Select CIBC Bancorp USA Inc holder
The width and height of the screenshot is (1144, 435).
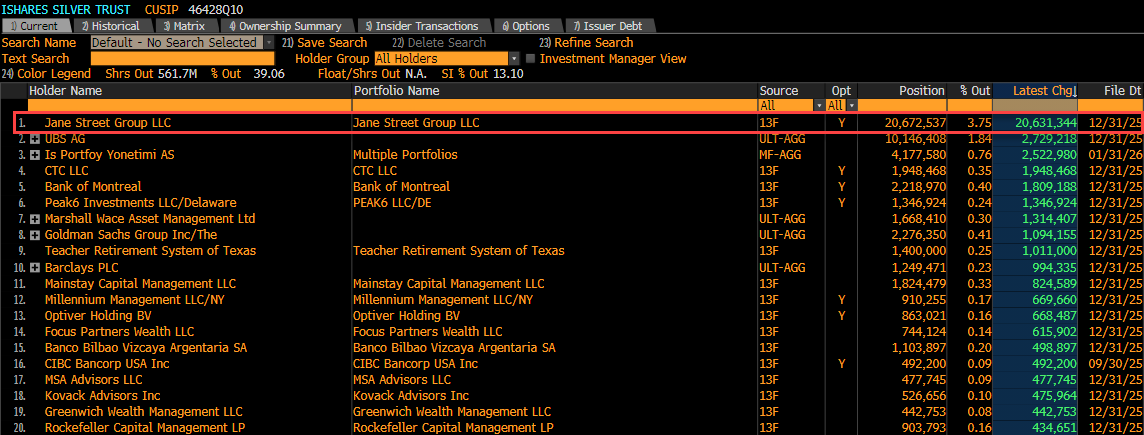coord(107,363)
